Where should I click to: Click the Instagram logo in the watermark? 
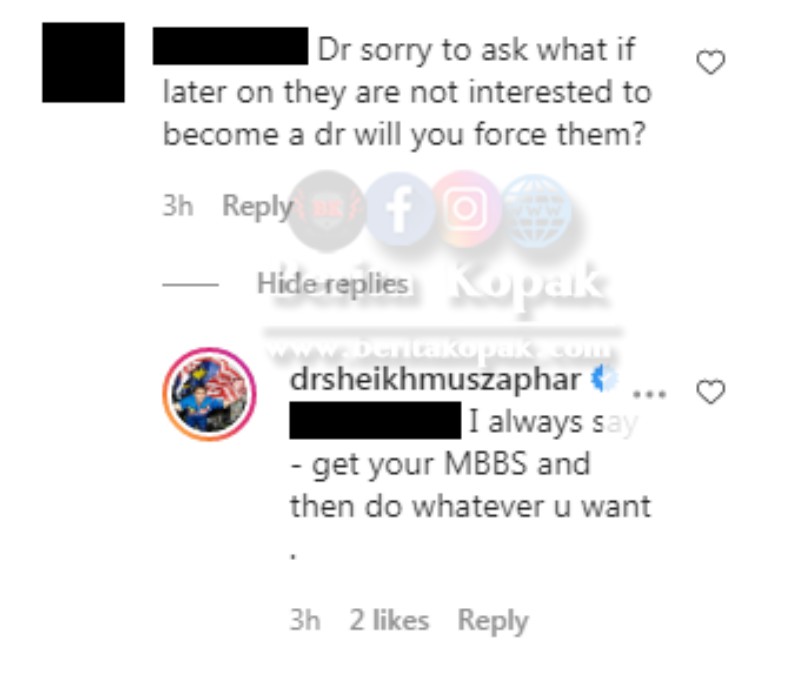click(x=466, y=209)
